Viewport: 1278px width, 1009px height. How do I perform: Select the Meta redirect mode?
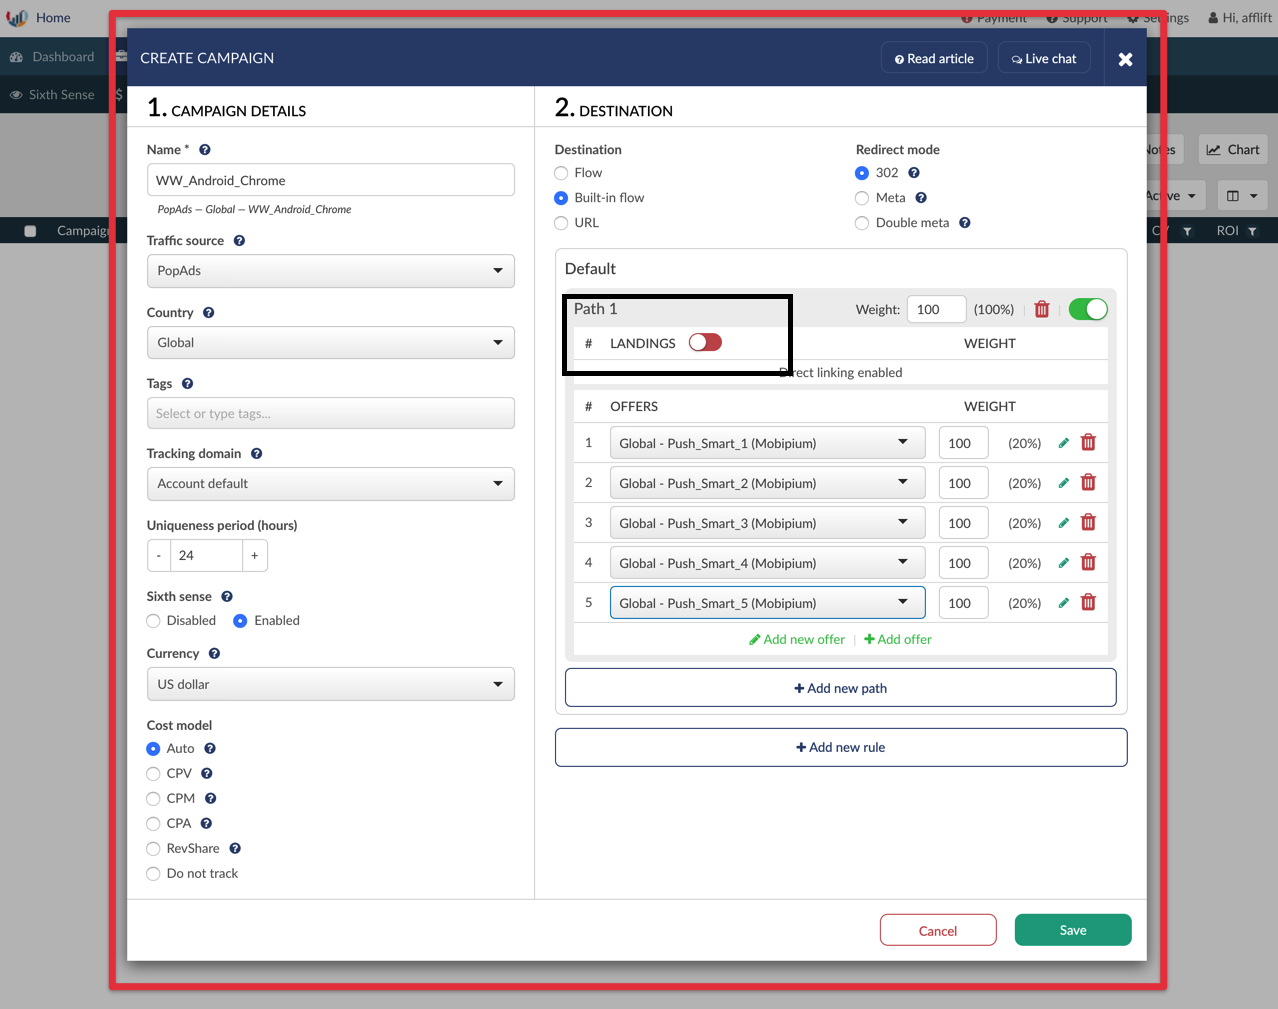click(862, 199)
